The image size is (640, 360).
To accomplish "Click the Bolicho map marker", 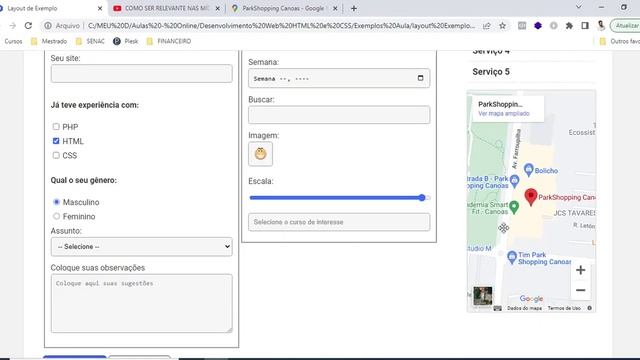I will click(529, 170).
